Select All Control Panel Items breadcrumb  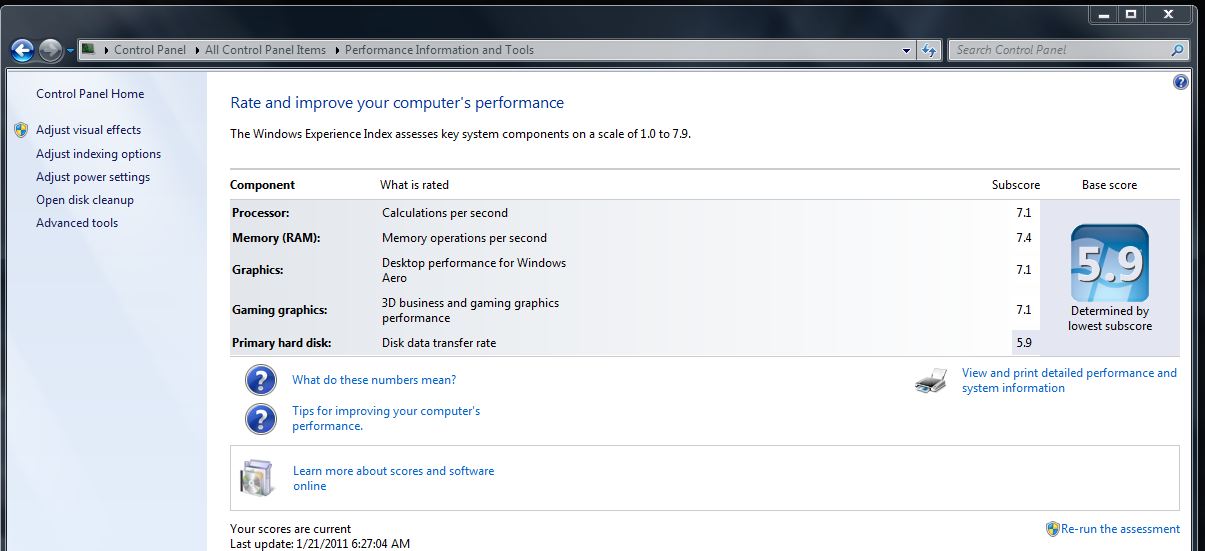pos(265,50)
